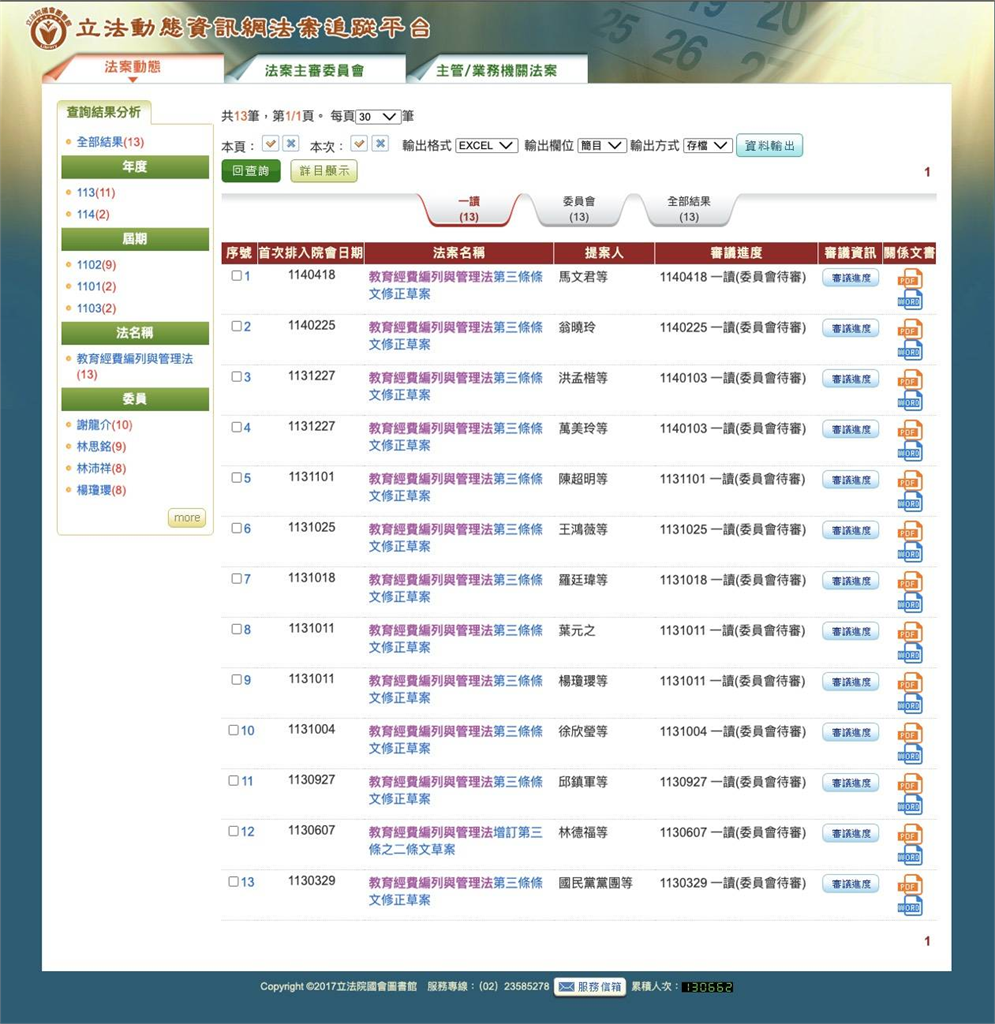Screen dimensions: 995x1024
Task: Open Word document for row 11 邱鎮軍等
Action: click(909, 805)
